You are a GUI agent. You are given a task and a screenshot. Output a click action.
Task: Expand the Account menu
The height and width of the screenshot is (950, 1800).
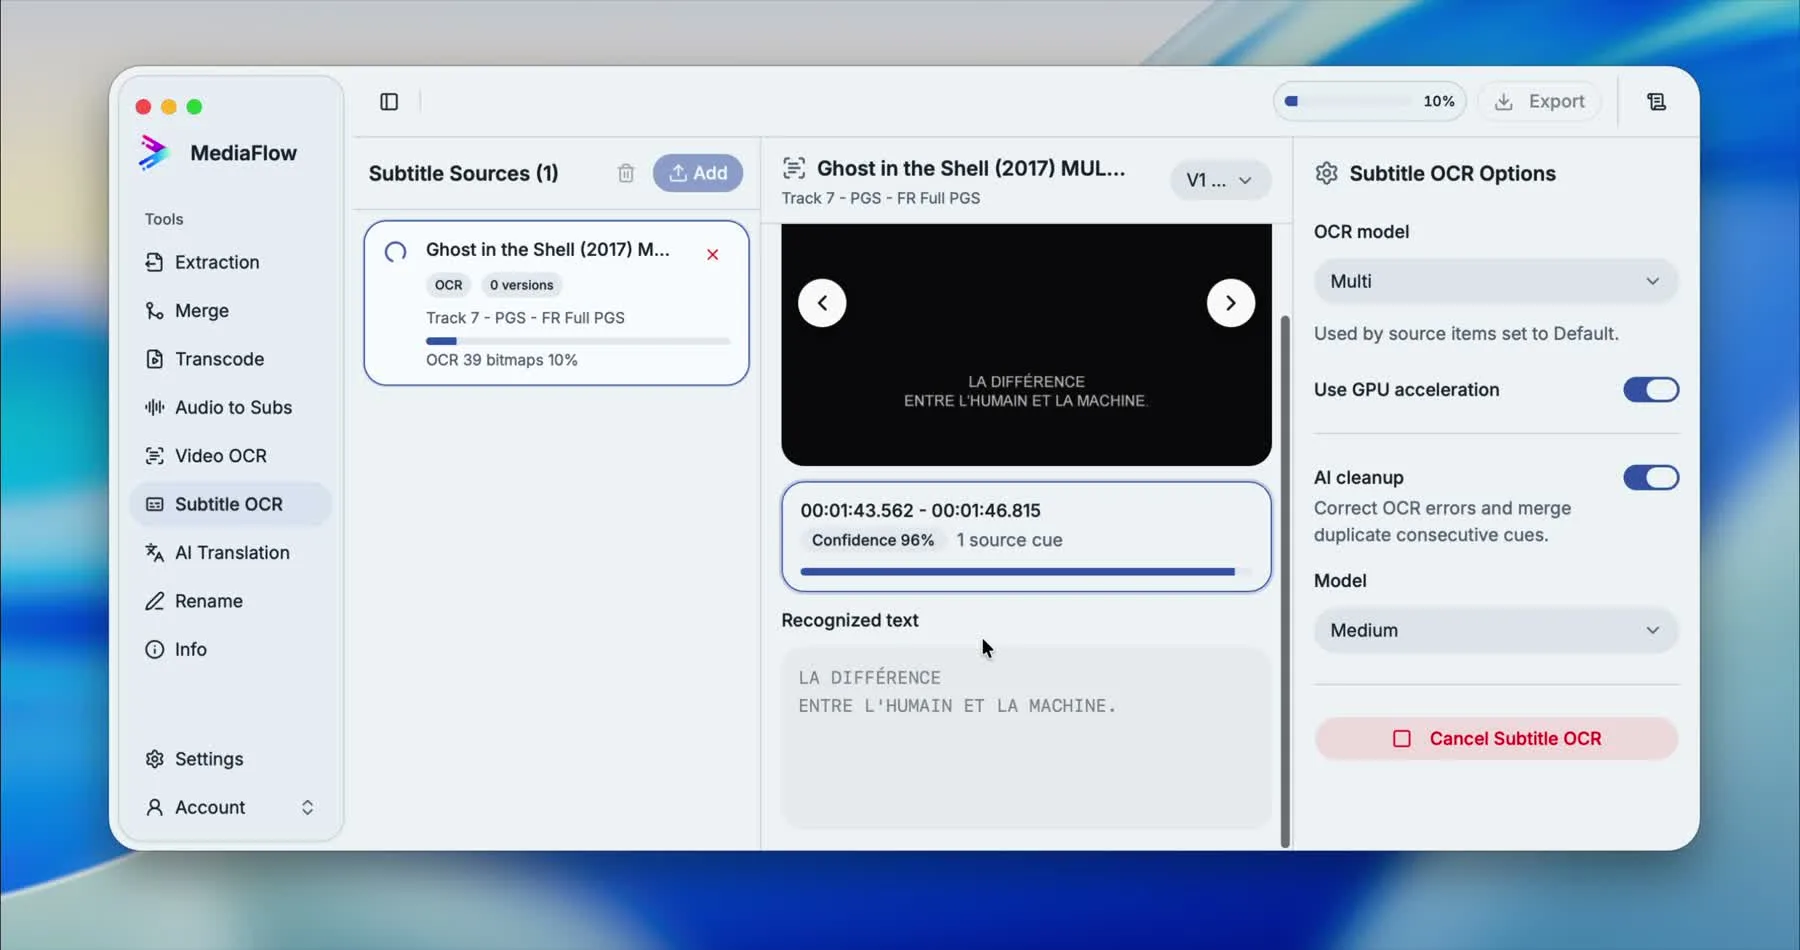click(x=230, y=807)
